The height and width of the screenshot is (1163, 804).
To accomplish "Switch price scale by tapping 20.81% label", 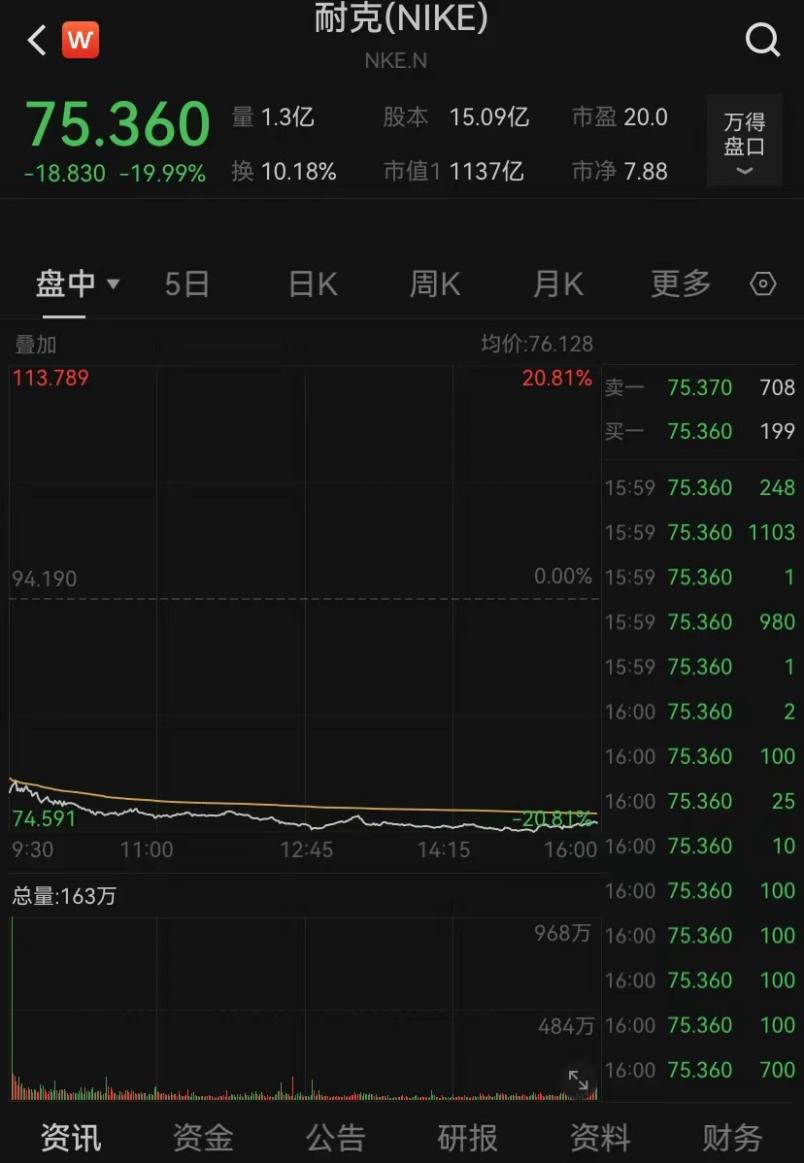I will (557, 378).
